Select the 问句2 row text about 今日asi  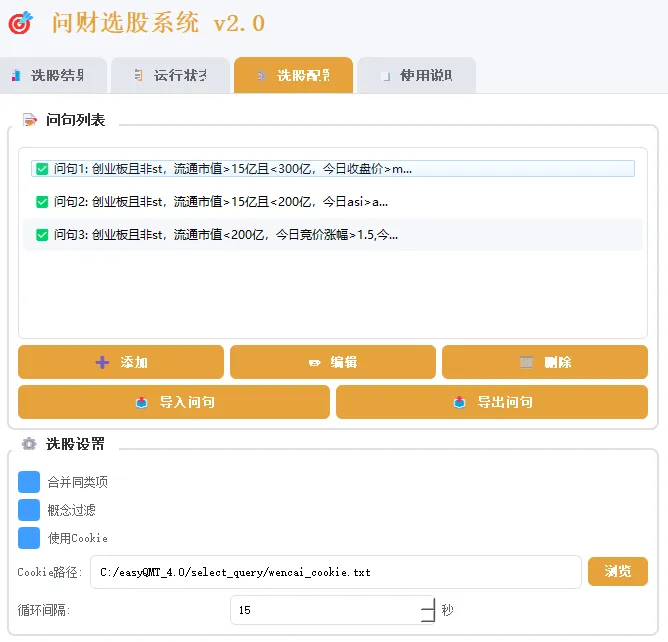click(221, 202)
